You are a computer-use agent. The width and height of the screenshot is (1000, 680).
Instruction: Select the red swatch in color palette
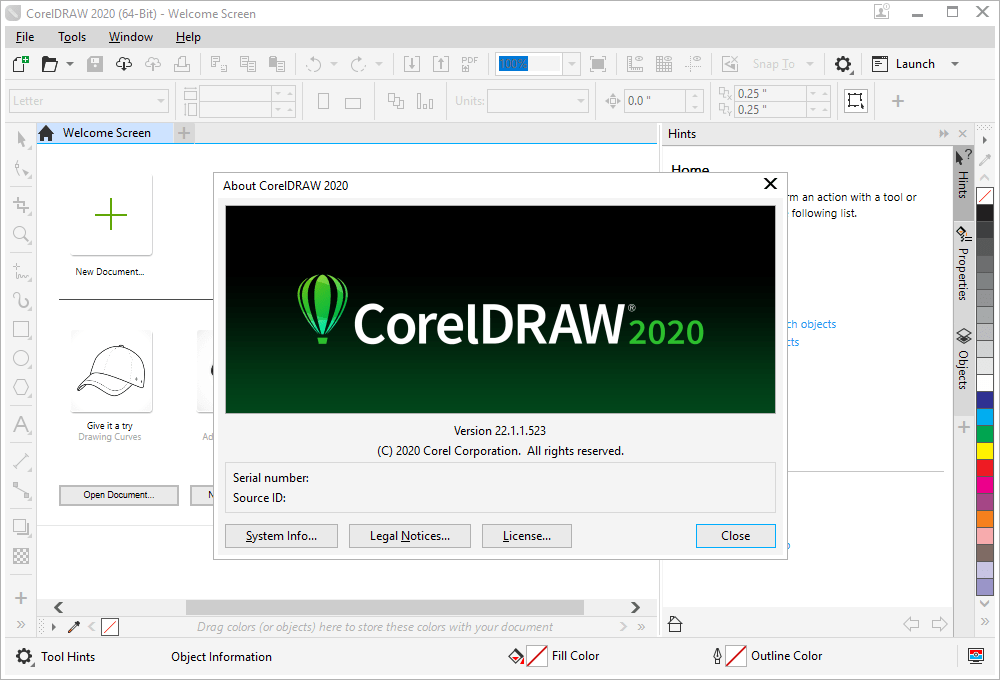(x=985, y=468)
